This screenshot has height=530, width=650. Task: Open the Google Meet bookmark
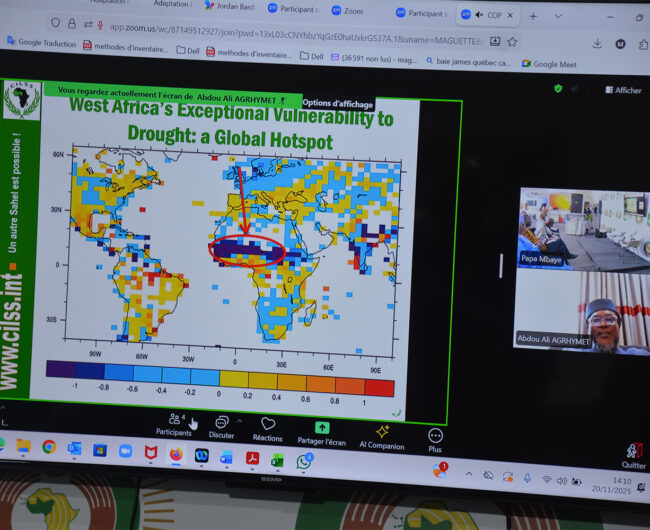pyautogui.click(x=553, y=64)
